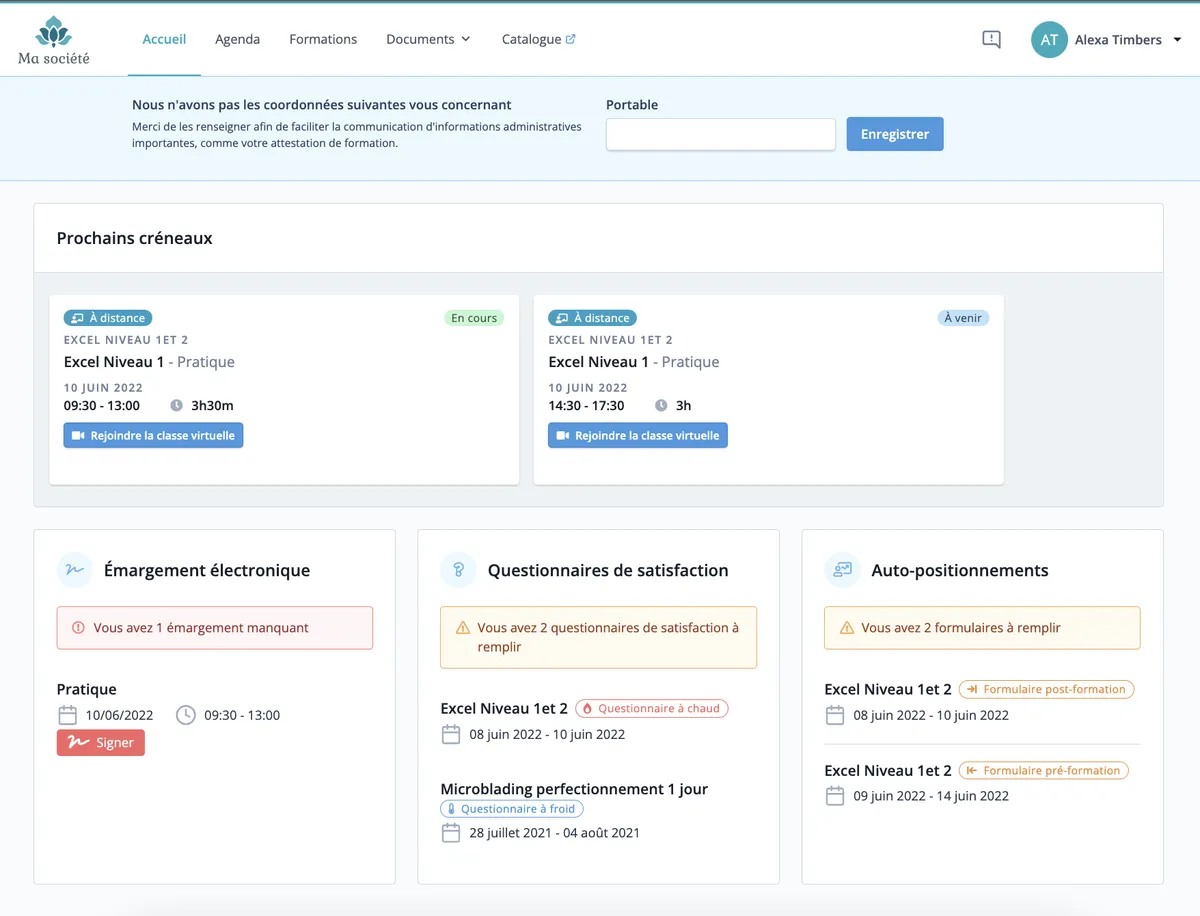The height and width of the screenshot is (916, 1200).
Task: Click the À distance badge on the En cours card
Action: pyautogui.click(x=108, y=318)
